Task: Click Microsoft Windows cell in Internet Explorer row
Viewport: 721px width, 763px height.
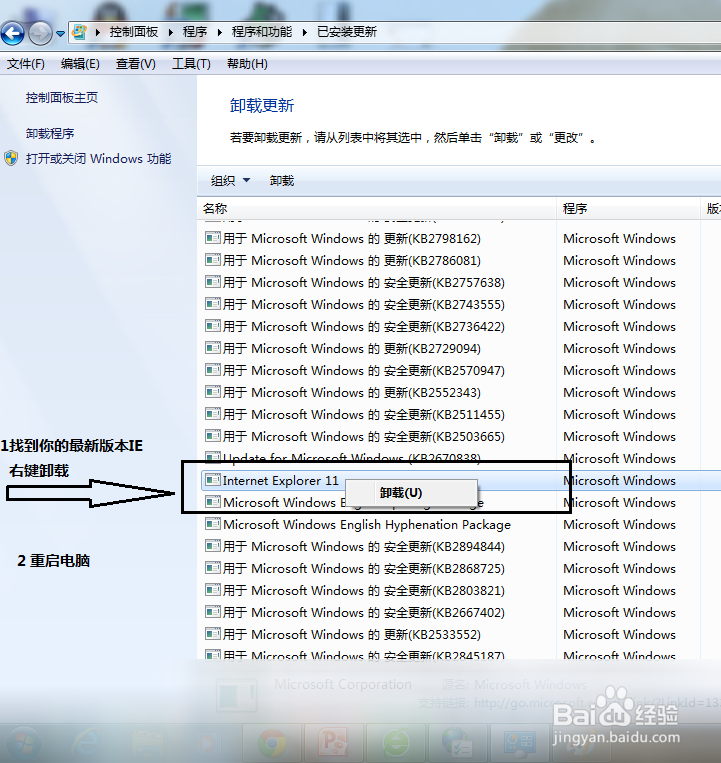Action: point(619,481)
